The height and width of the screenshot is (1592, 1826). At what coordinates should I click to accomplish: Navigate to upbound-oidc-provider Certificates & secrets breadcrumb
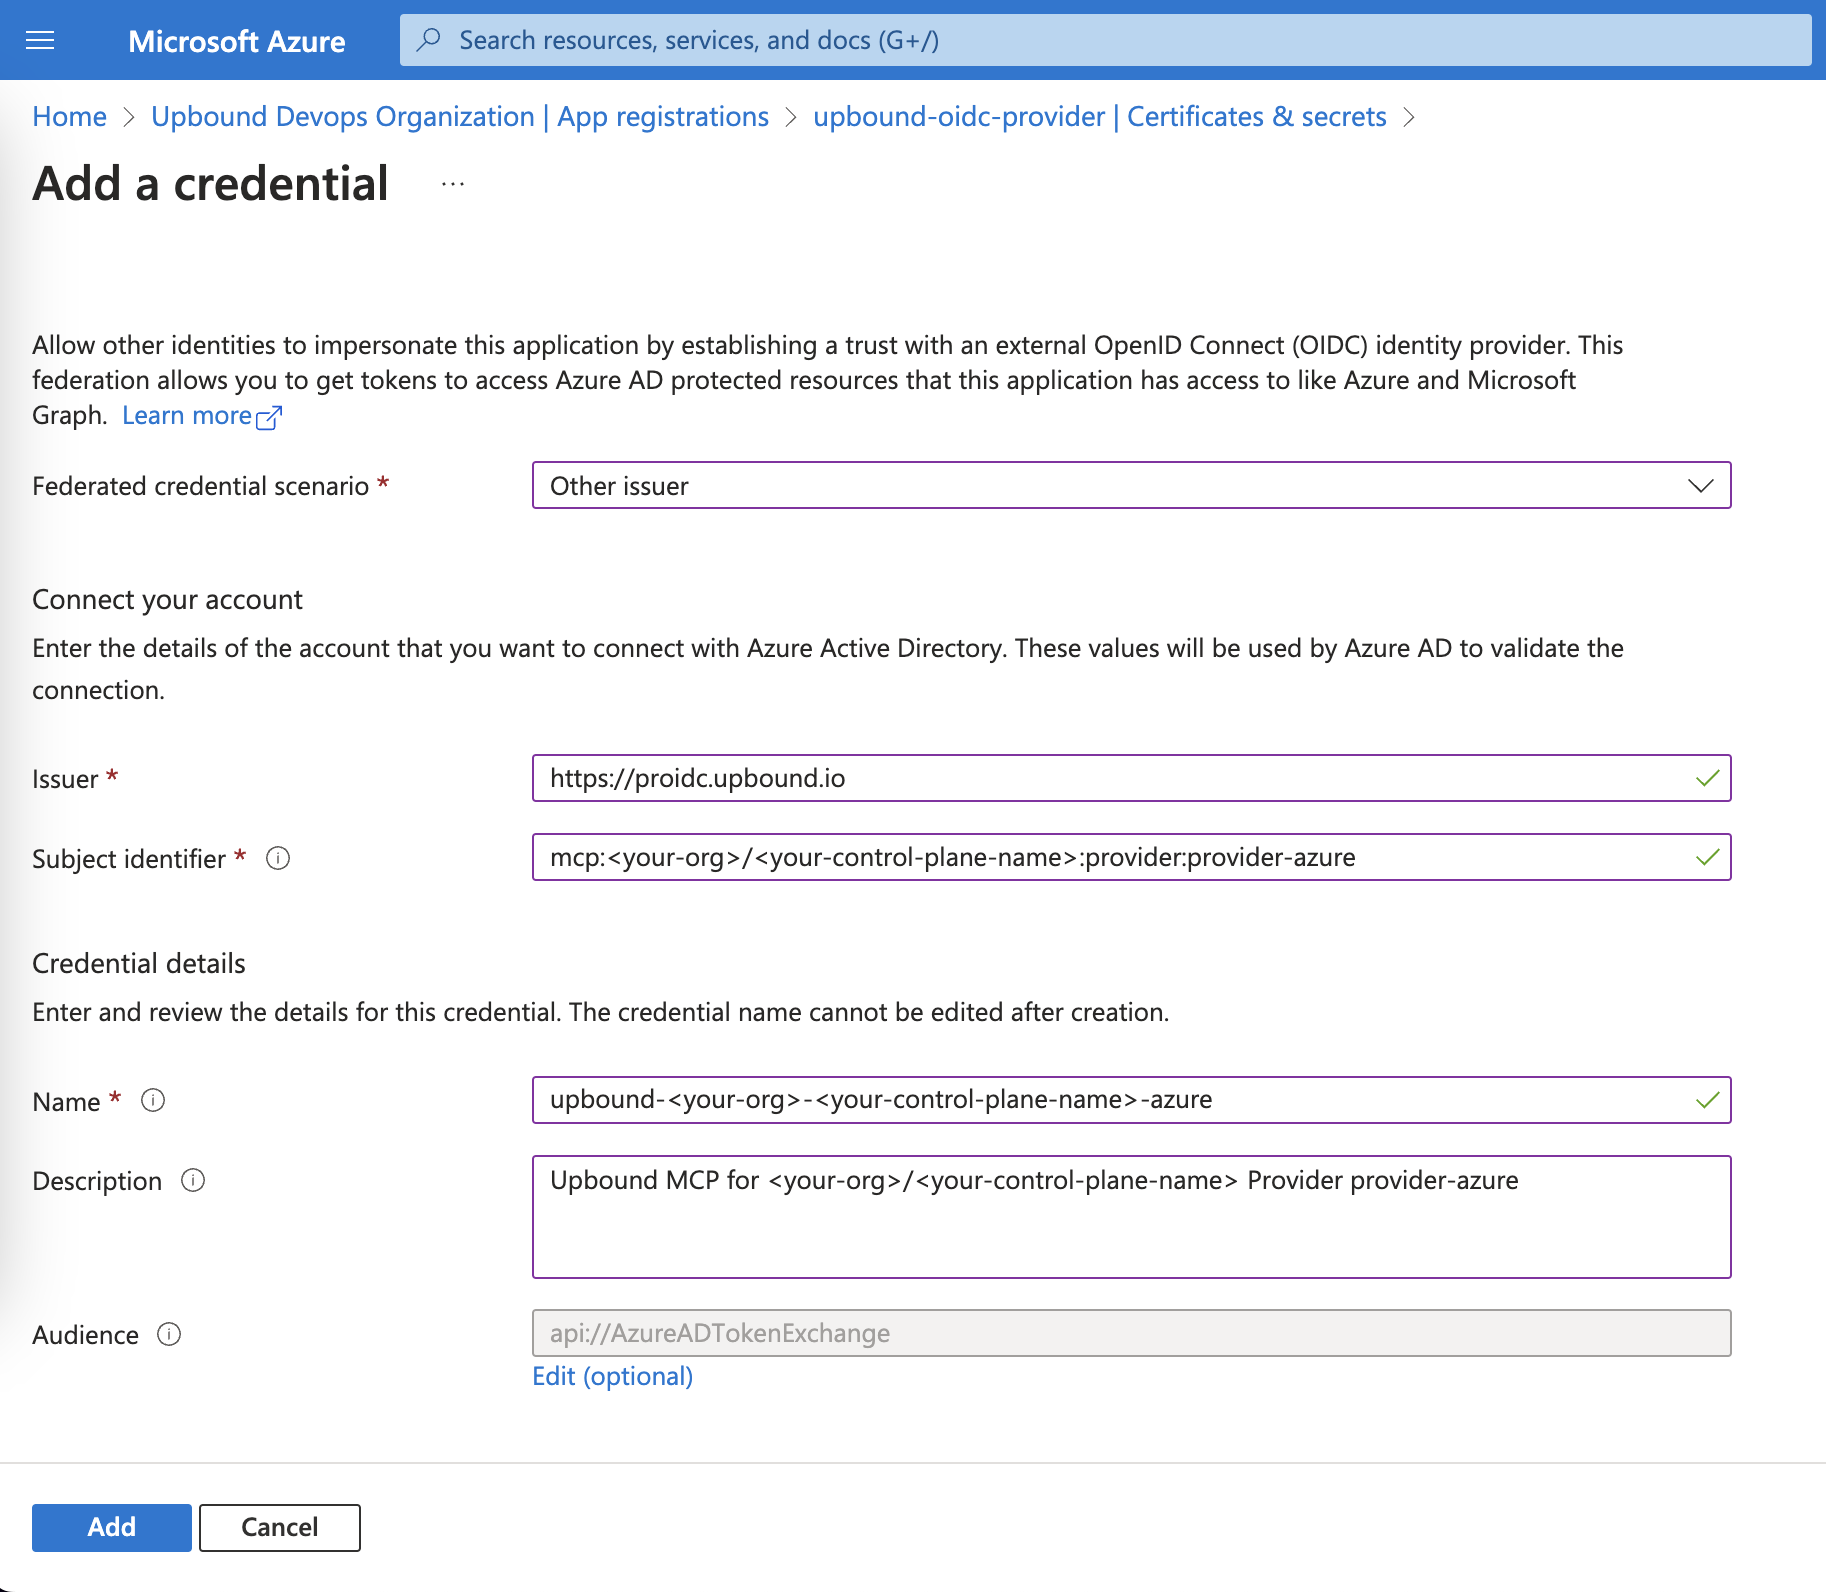[x=1099, y=117]
